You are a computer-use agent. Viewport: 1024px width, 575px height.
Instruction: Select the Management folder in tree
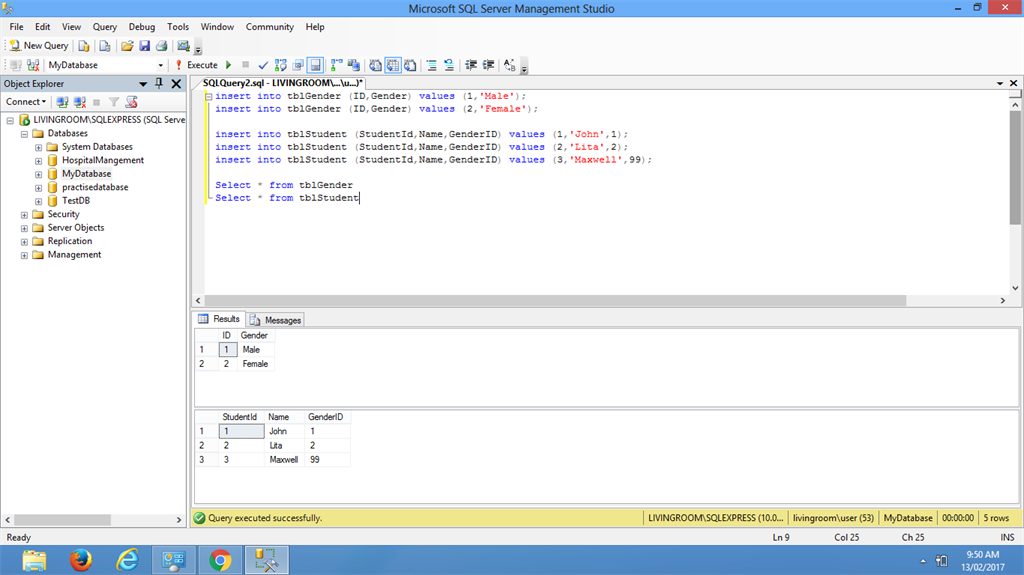[74, 255]
